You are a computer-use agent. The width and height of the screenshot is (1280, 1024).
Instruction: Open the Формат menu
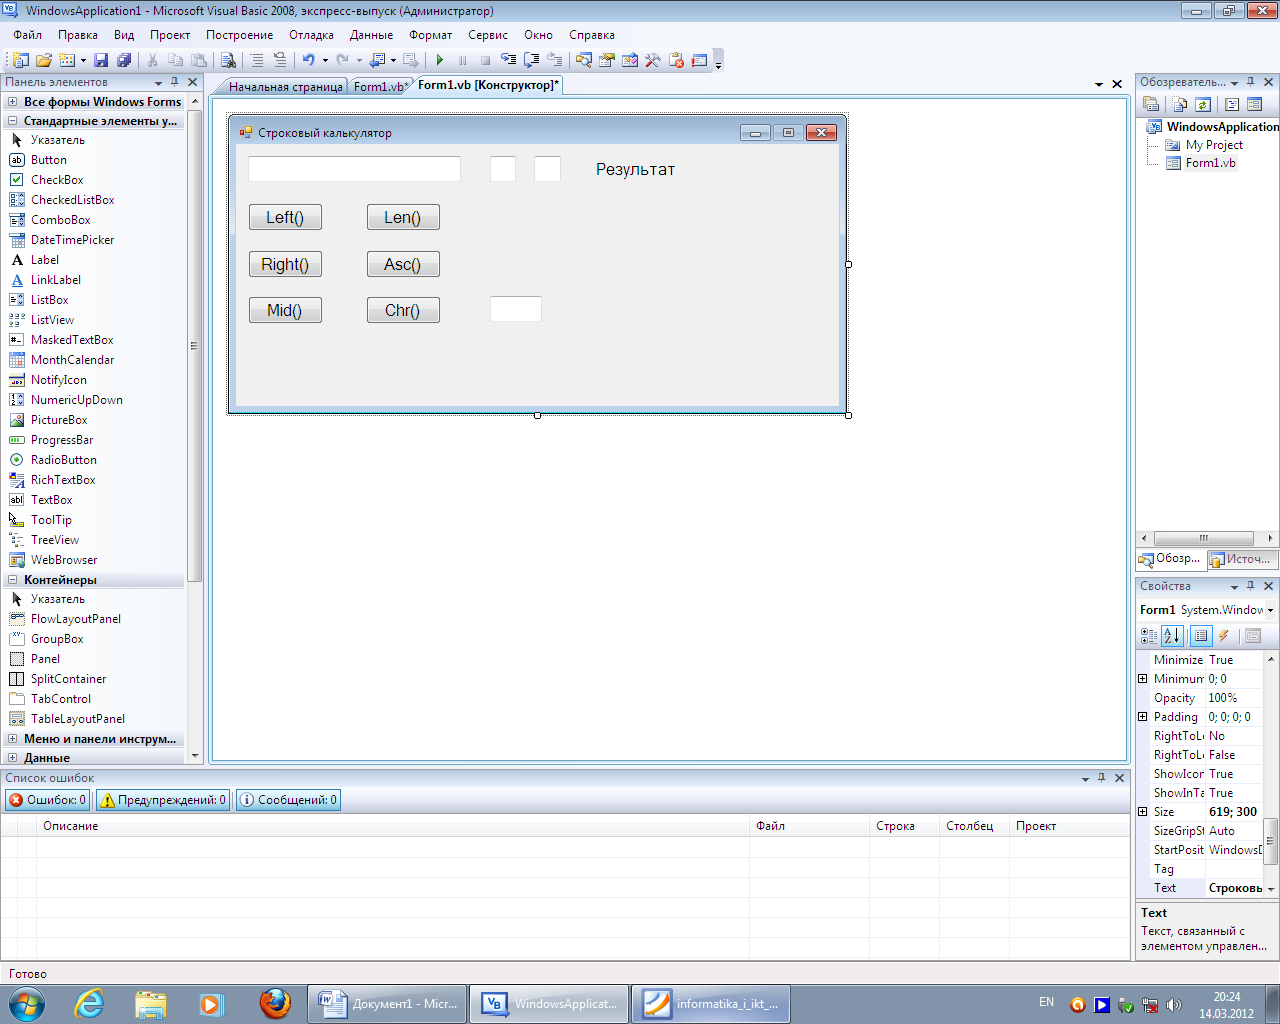click(431, 35)
